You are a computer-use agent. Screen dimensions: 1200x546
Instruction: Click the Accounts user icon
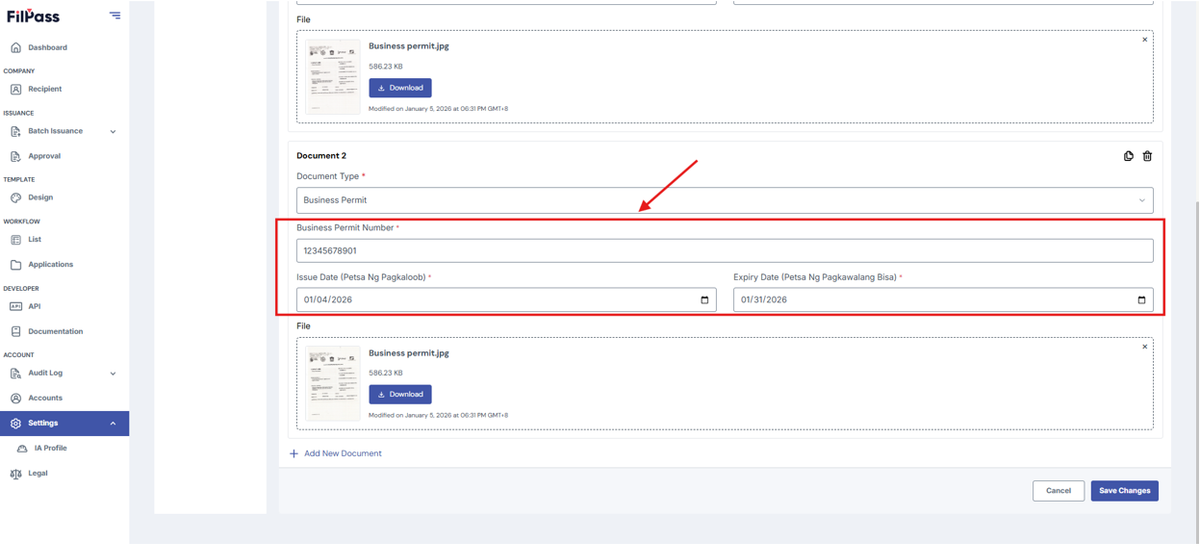click(16, 398)
